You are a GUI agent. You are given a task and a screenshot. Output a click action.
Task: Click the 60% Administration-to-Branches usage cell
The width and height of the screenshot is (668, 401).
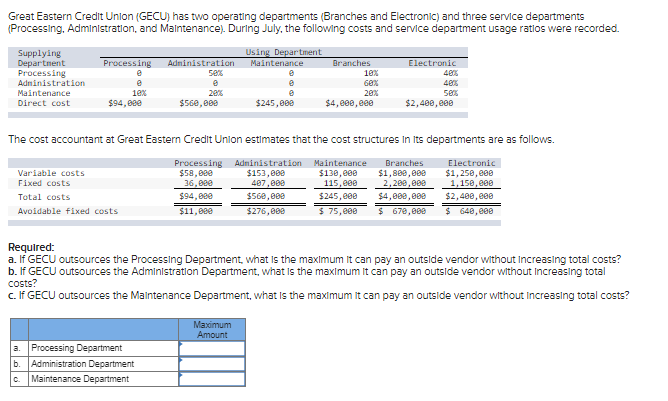click(x=371, y=83)
